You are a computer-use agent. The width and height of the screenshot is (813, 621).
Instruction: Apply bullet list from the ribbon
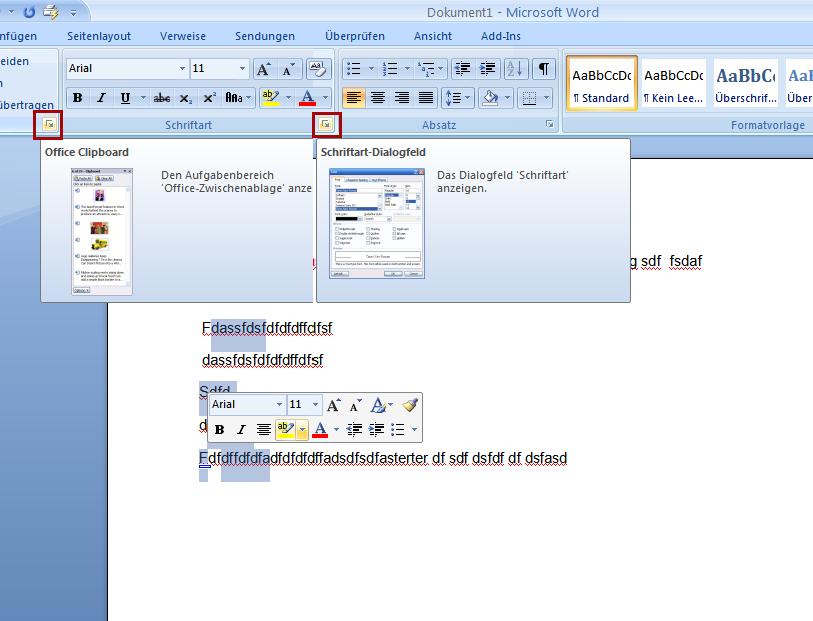point(354,68)
